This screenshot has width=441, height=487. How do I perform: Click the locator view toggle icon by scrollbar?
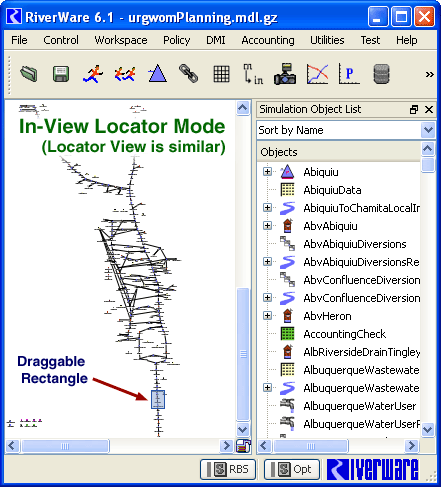244,446
